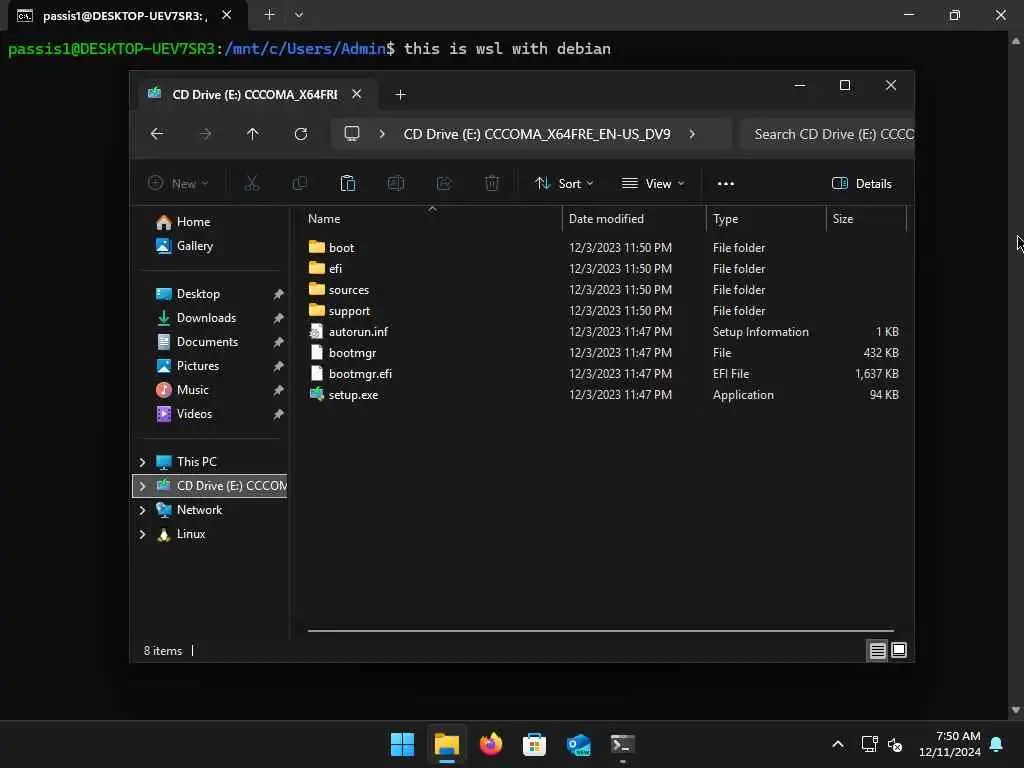Select the support folder
This screenshot has width=1024, height=768.
pos(349,311)
